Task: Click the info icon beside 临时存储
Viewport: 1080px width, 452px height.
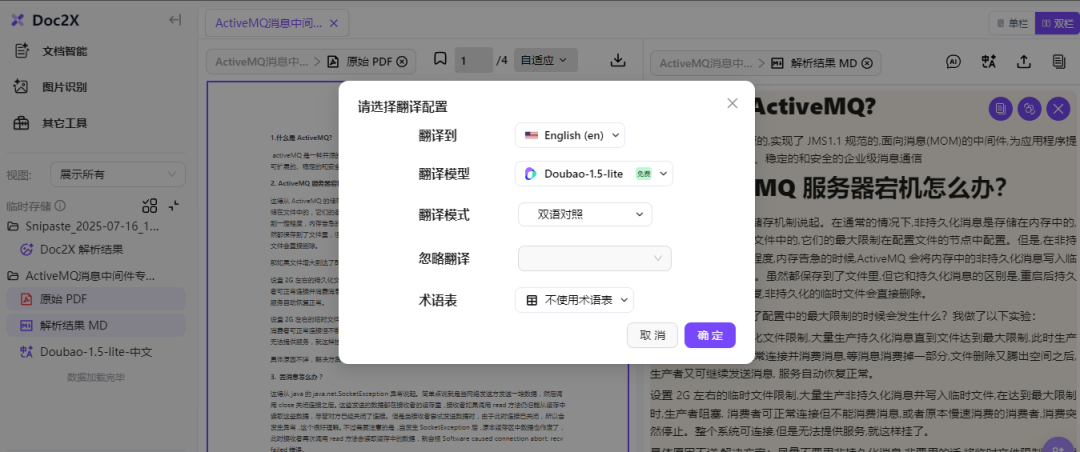Action: [x=61, y=205]
